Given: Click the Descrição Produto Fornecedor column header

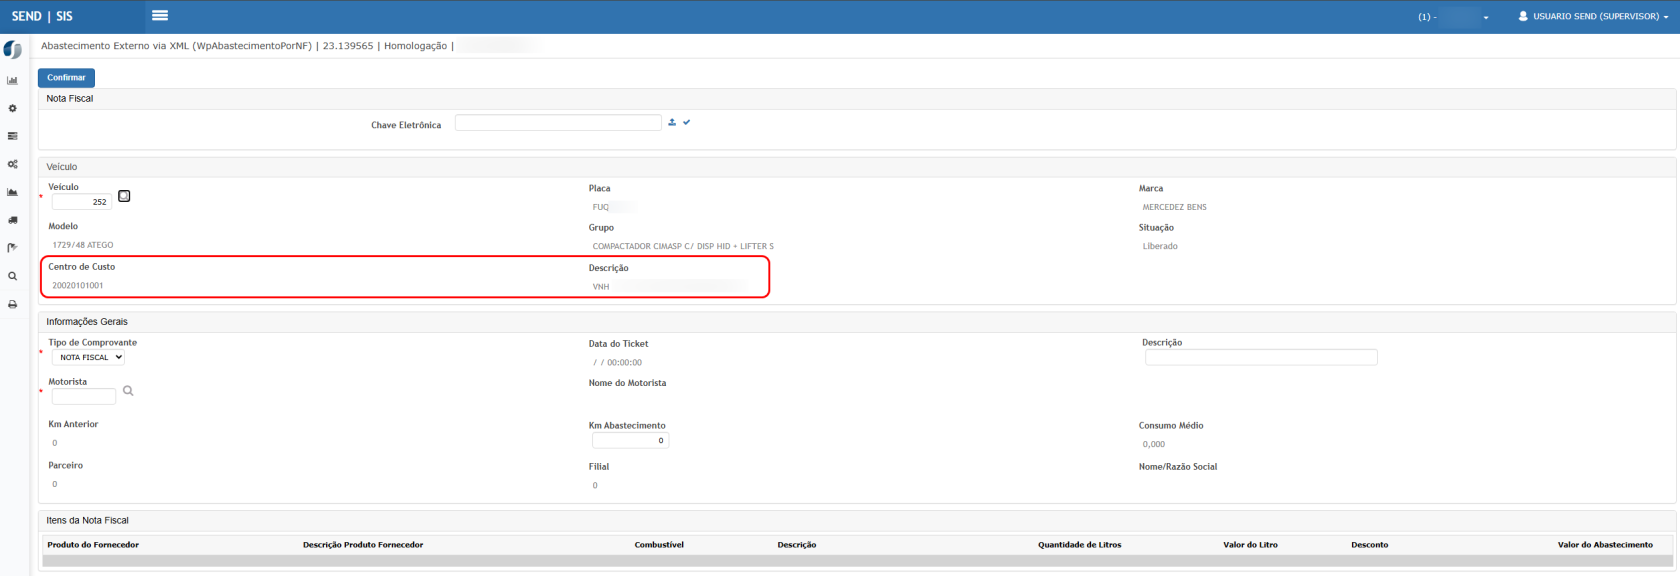Looking at the screenshot, I should point(363,545).
